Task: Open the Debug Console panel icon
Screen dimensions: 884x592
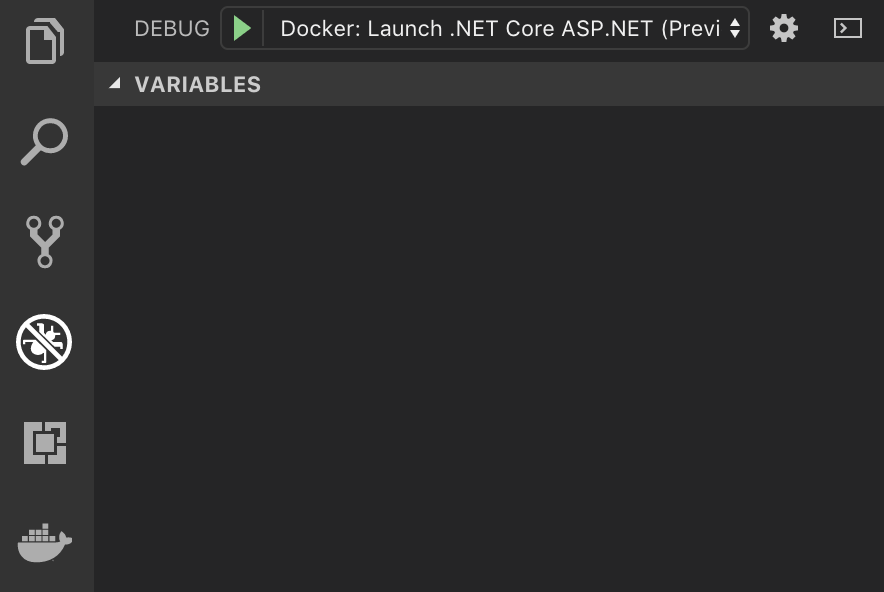Action: (x=849, y=28)
